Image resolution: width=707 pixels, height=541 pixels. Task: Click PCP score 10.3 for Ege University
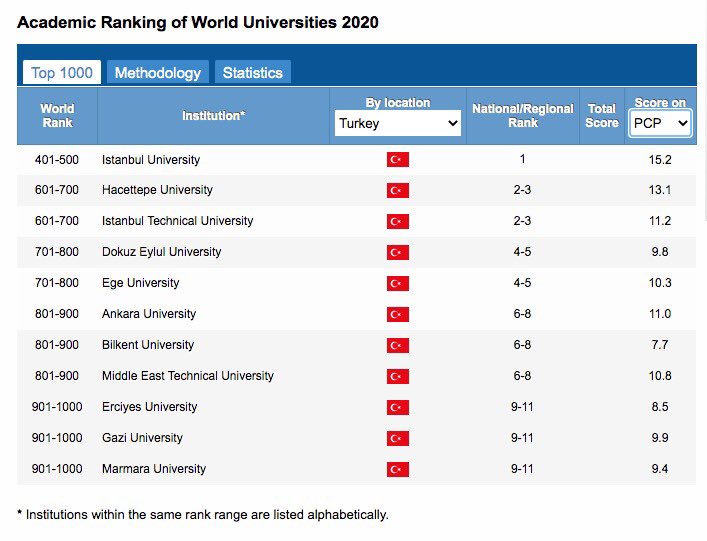pos(660,283)
